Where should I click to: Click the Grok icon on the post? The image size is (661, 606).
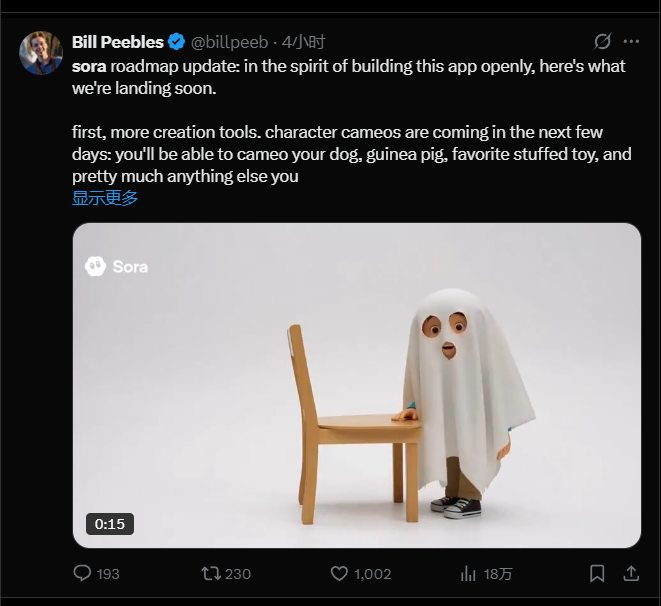pos(602,42)
